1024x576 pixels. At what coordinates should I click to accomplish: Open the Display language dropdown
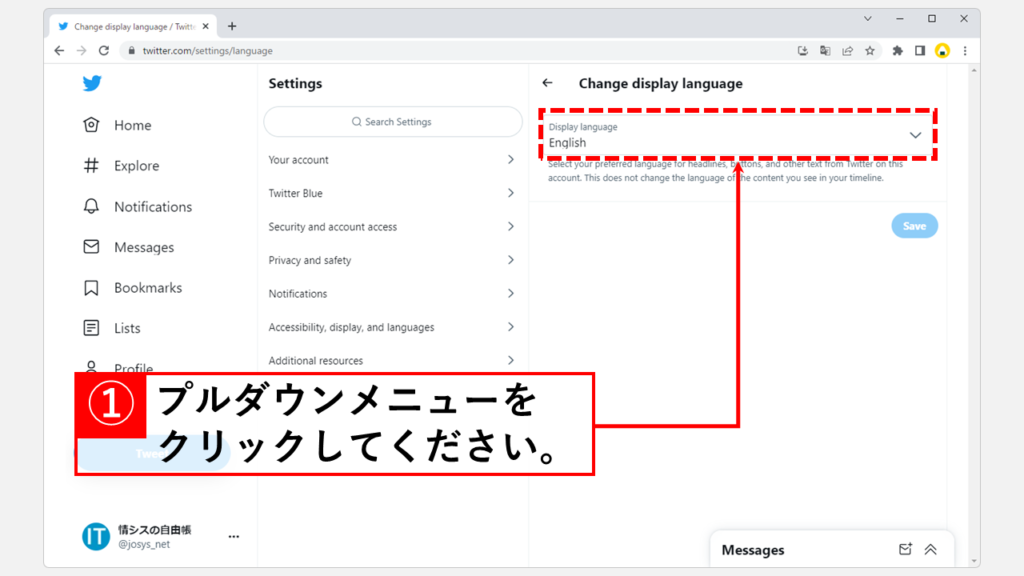coord(736,135)
